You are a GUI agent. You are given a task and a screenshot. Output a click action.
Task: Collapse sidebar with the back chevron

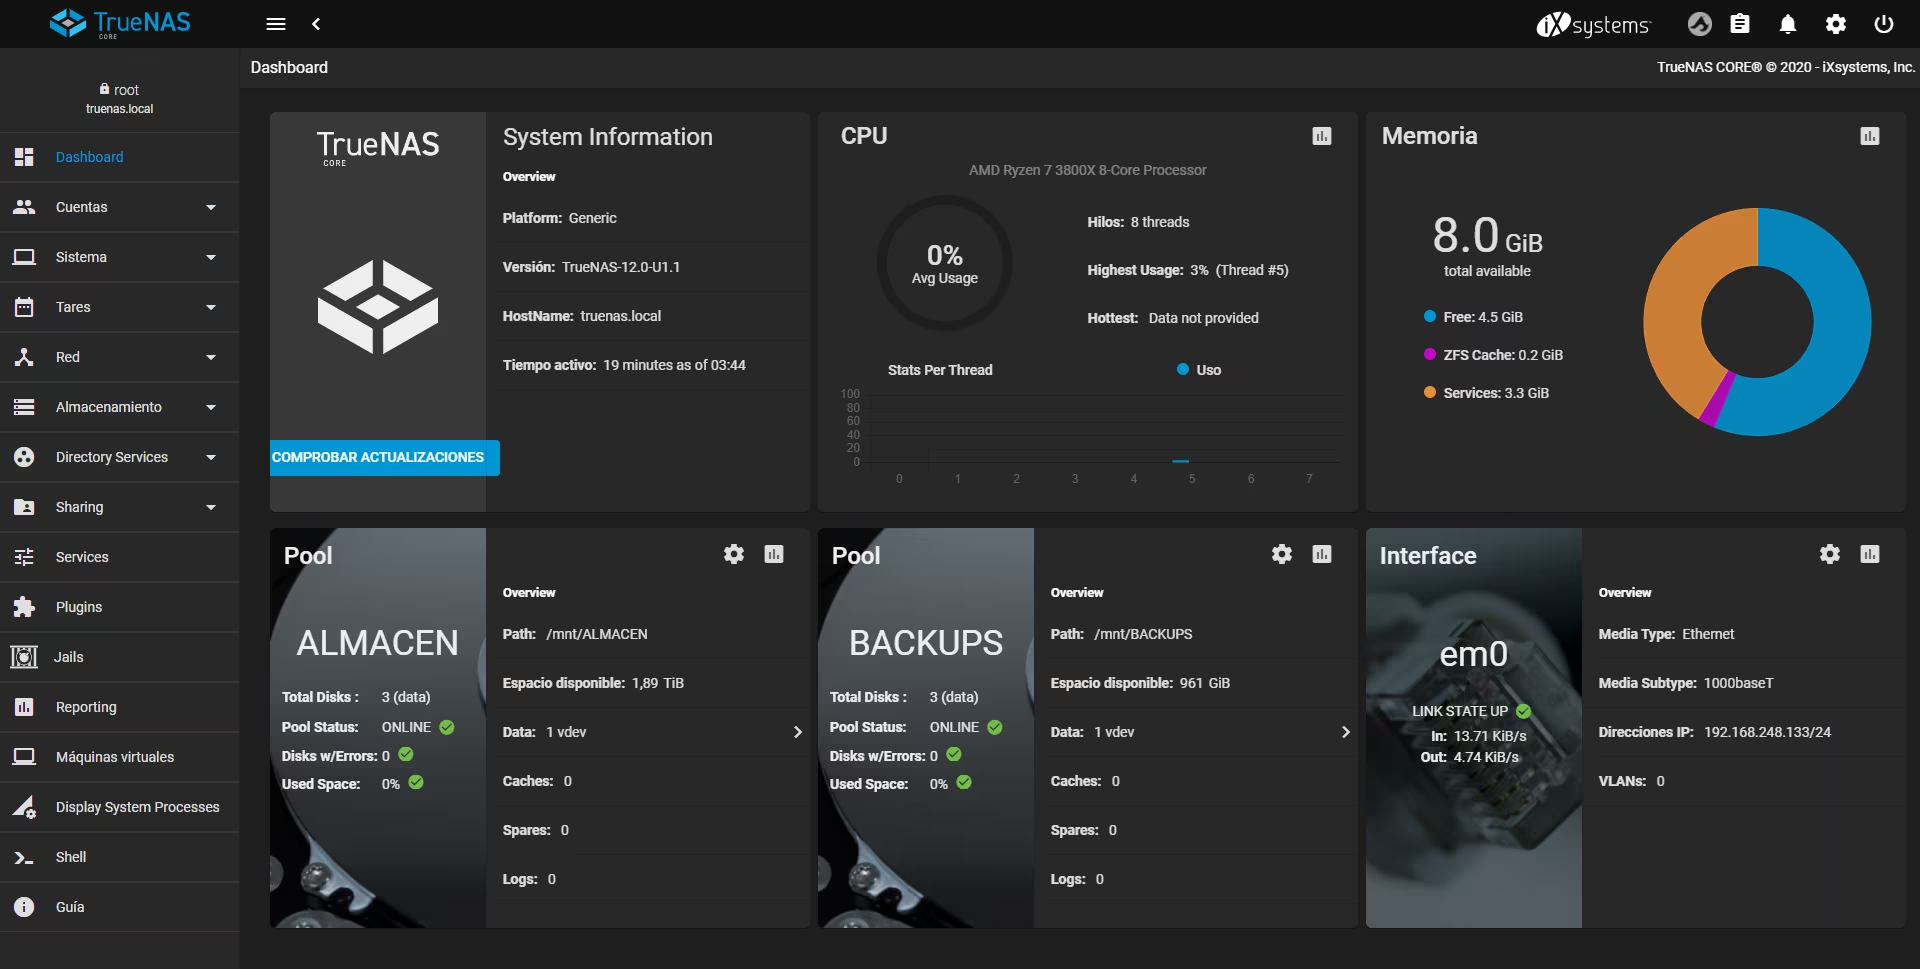[316, 24]
